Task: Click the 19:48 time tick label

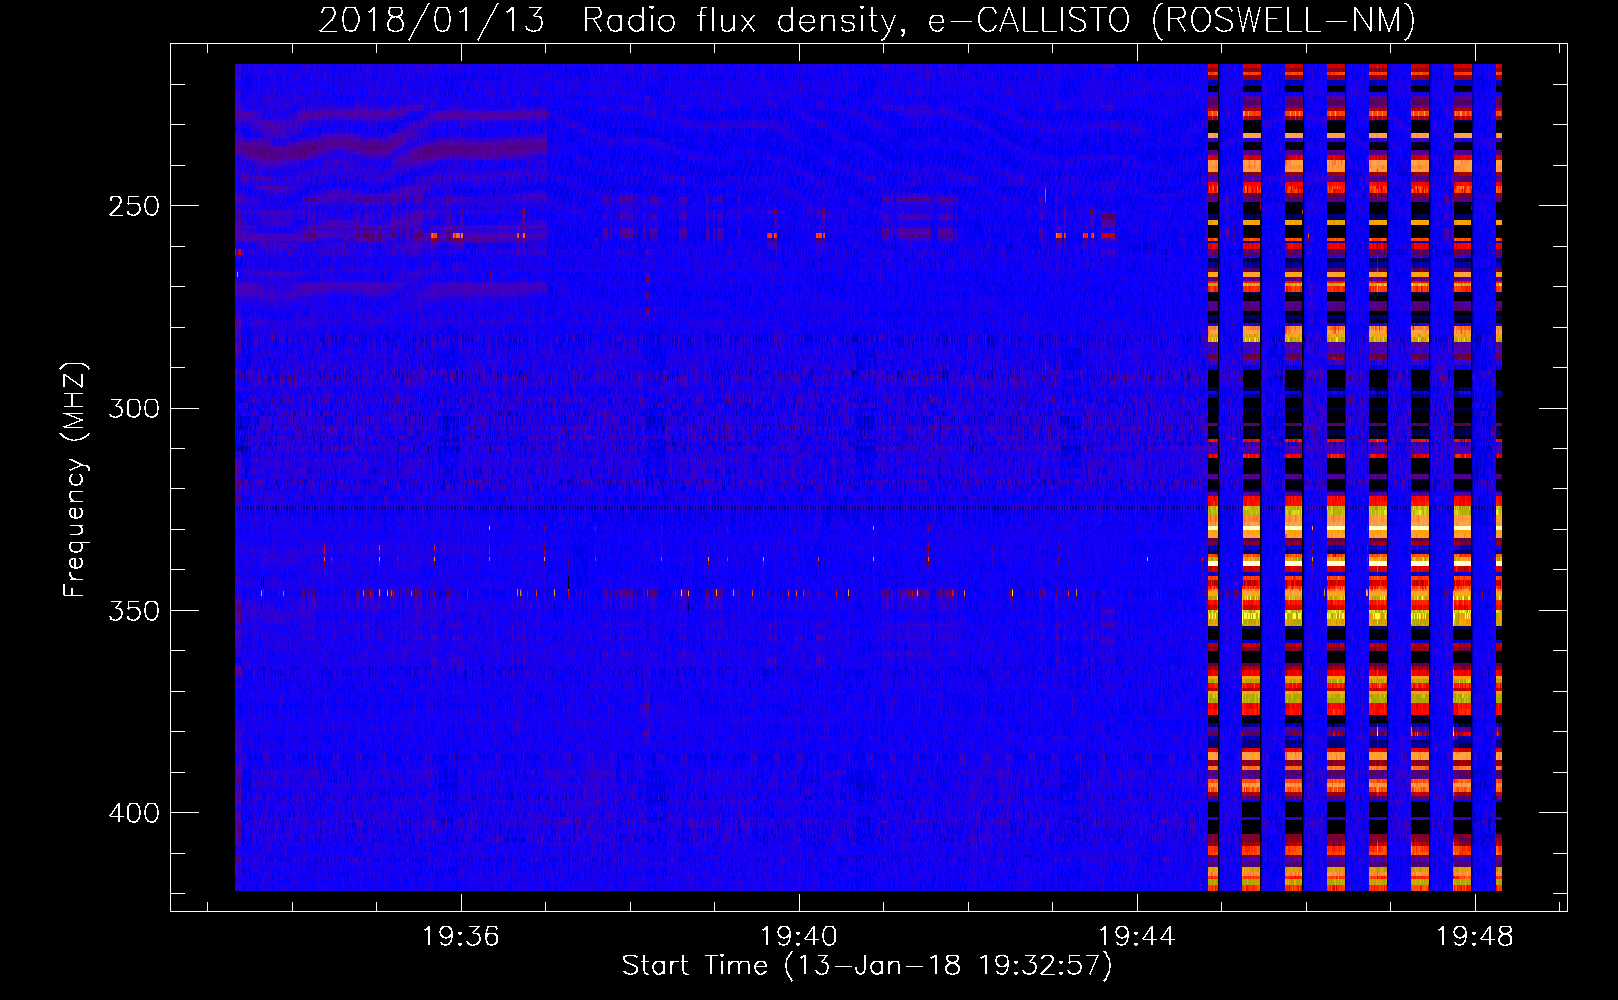Action: coord(1475,937)
